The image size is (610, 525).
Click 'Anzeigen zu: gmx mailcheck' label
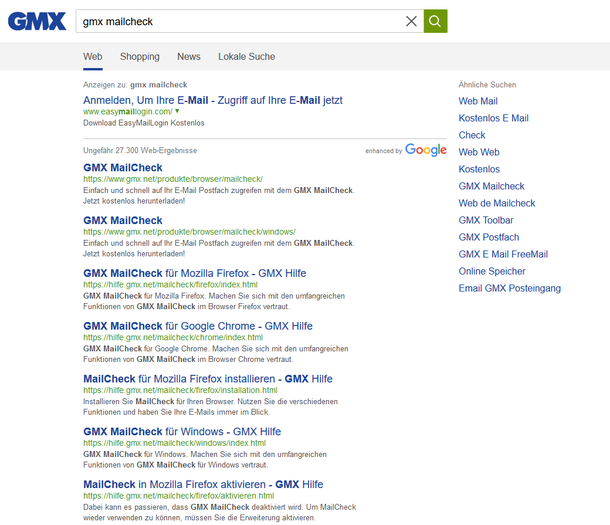tap(135, 85)
